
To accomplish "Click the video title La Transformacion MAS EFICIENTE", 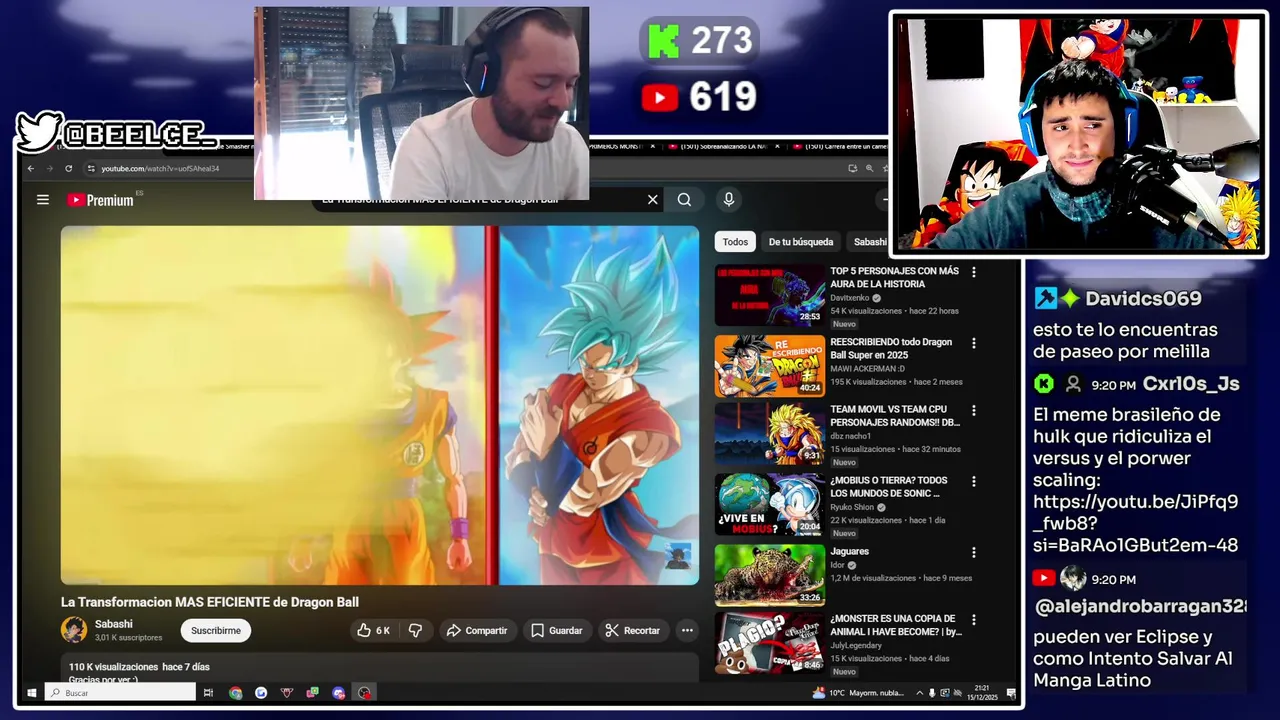I will point(210,602).
